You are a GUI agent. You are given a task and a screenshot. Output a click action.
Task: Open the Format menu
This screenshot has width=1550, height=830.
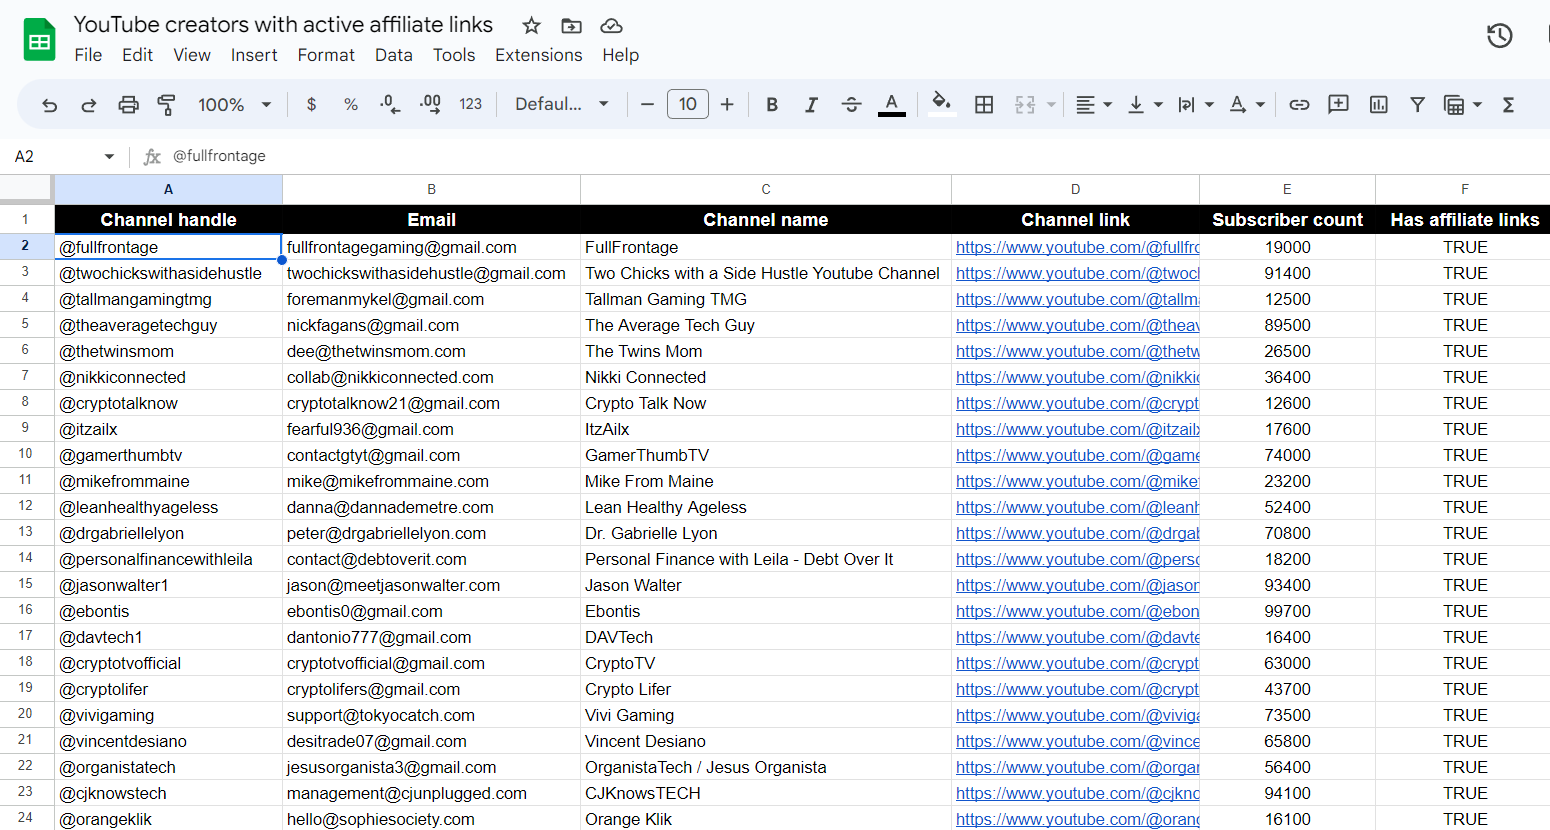pos(326,55)
